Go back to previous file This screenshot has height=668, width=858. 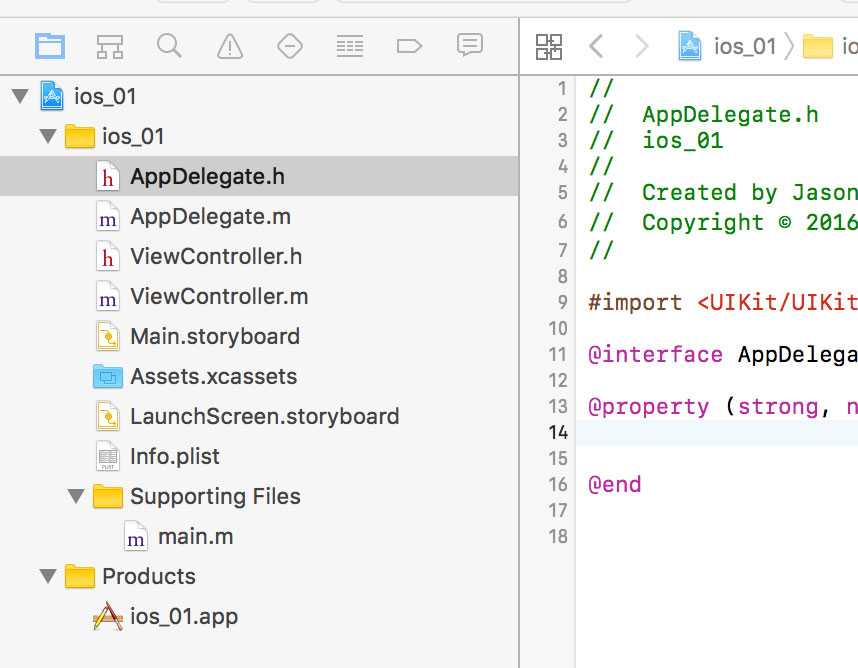click(596, 46)
